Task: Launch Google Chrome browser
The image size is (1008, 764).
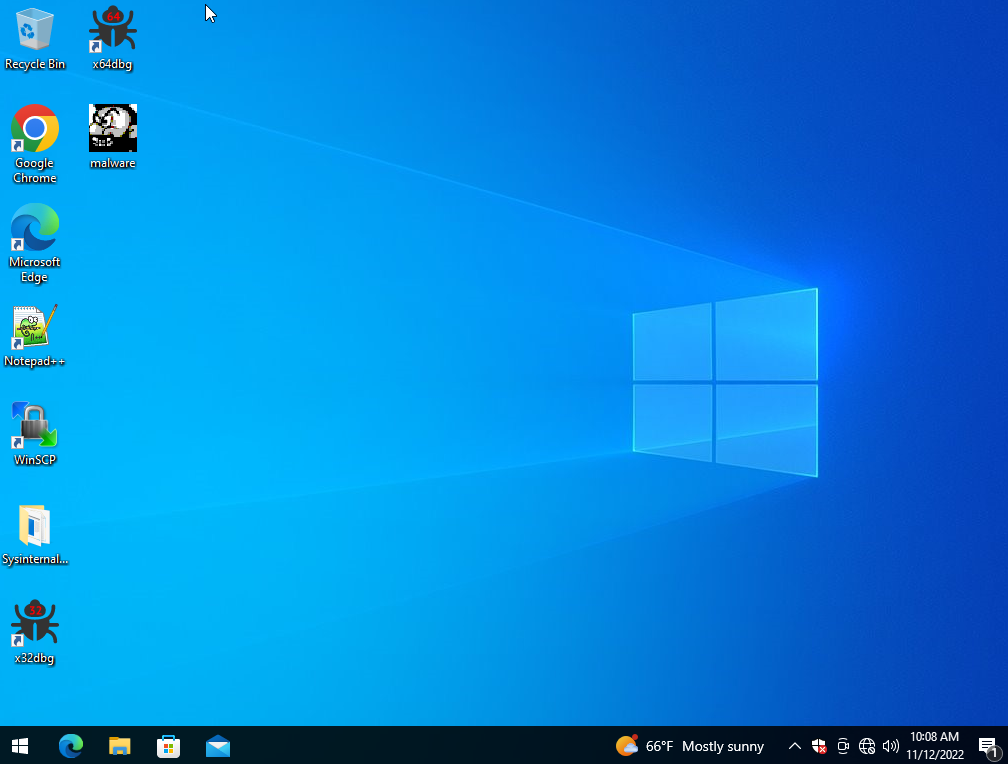Action: click(34, 127)
